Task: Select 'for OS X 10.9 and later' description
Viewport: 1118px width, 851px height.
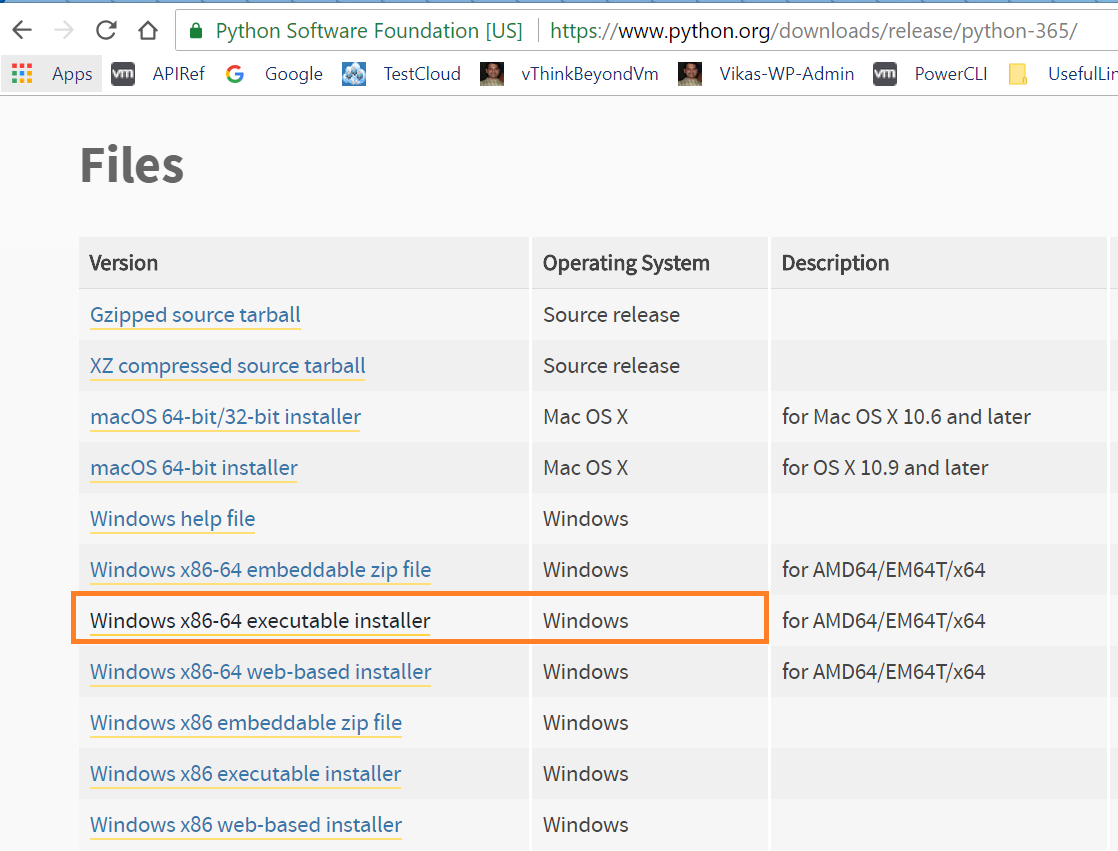Action: (885, 468)
